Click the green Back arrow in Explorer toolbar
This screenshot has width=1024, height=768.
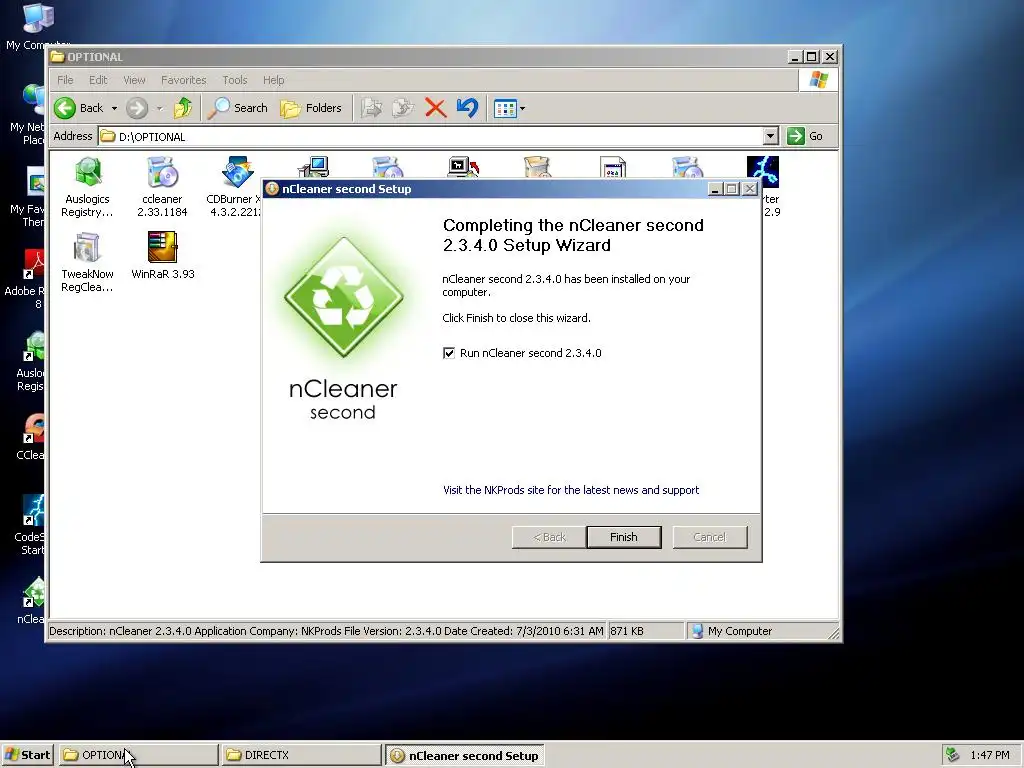(65, 108)
